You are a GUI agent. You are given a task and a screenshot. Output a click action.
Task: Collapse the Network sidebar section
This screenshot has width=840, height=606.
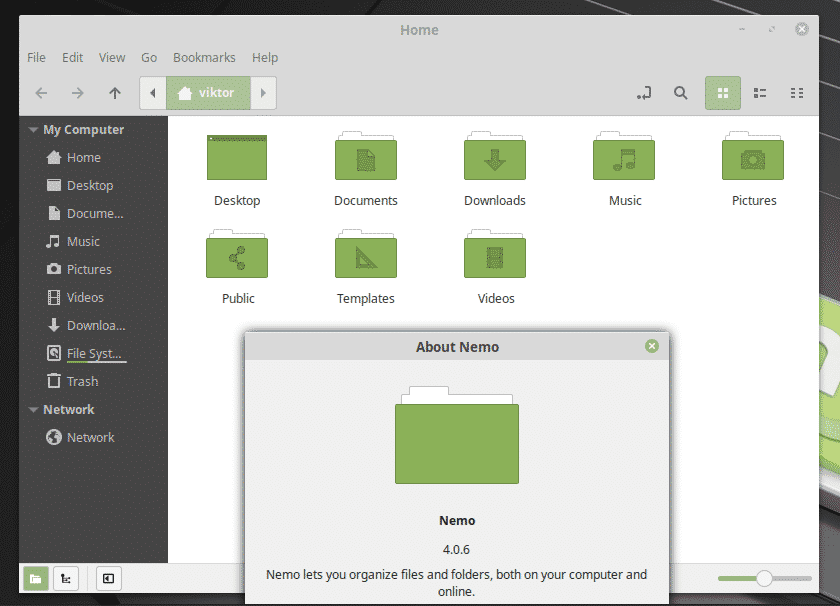[x=33, y=410]
